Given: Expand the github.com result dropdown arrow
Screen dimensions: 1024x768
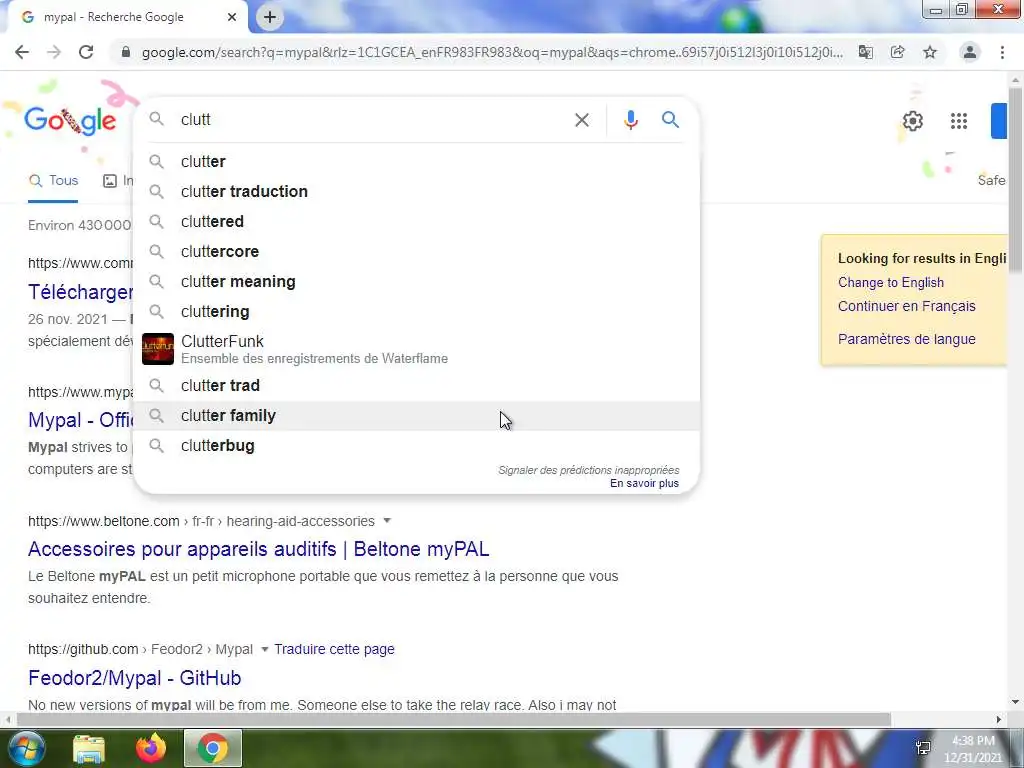Looking at the screenshot, I should (x=264, y=649).
